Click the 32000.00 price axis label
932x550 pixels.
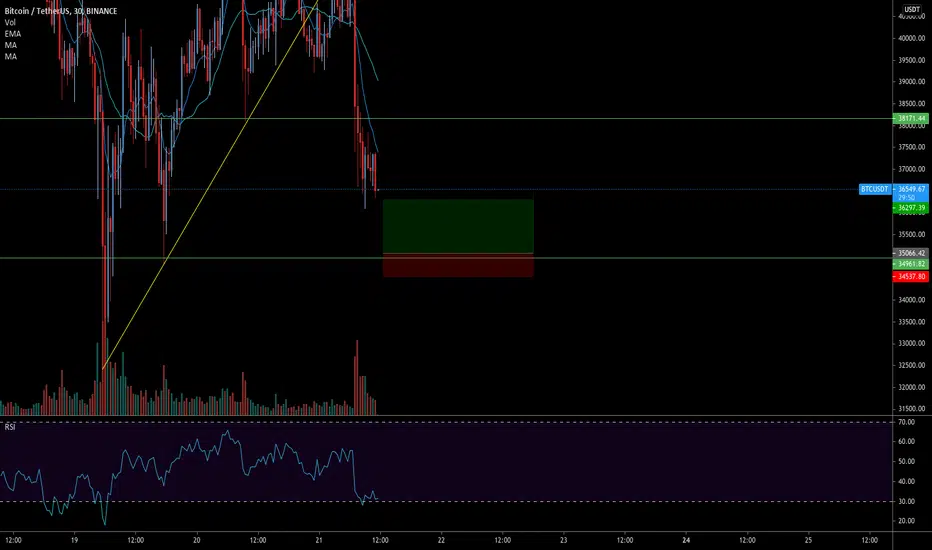tap(912, 387)
